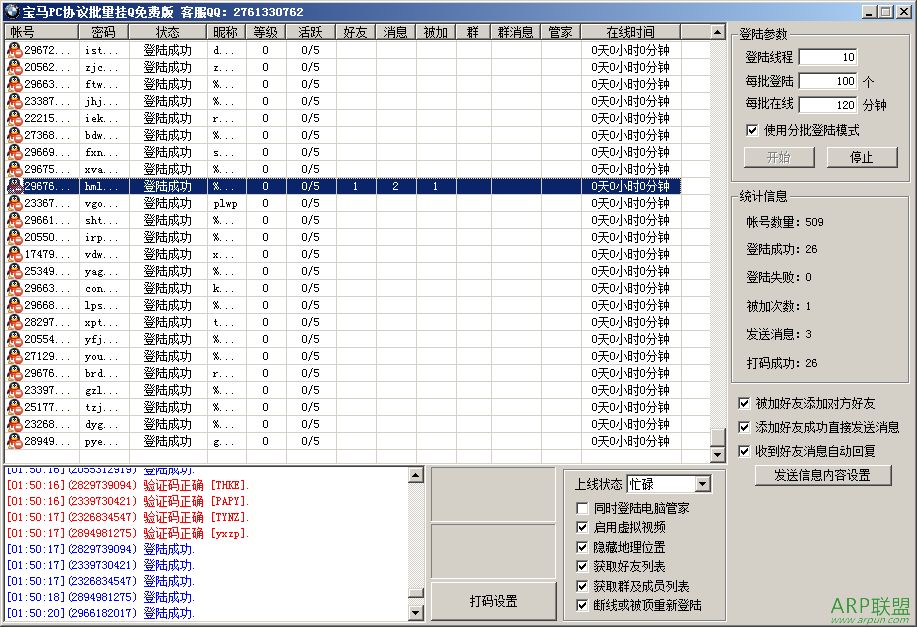The width and height of the screenshot is (917, 627).
Task: Click the QQ penguin icon for account 28297...
Action: 14,322
